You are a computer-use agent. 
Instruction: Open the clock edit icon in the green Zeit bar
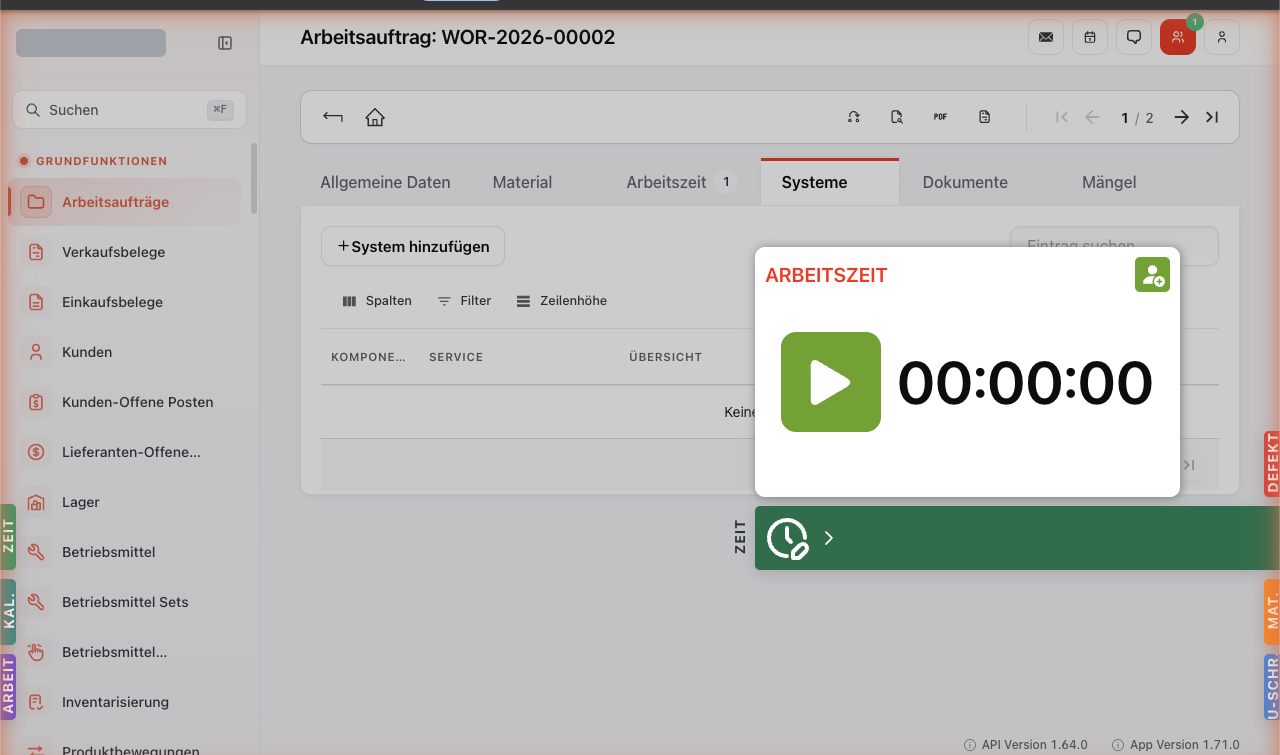tap(787, 538)
